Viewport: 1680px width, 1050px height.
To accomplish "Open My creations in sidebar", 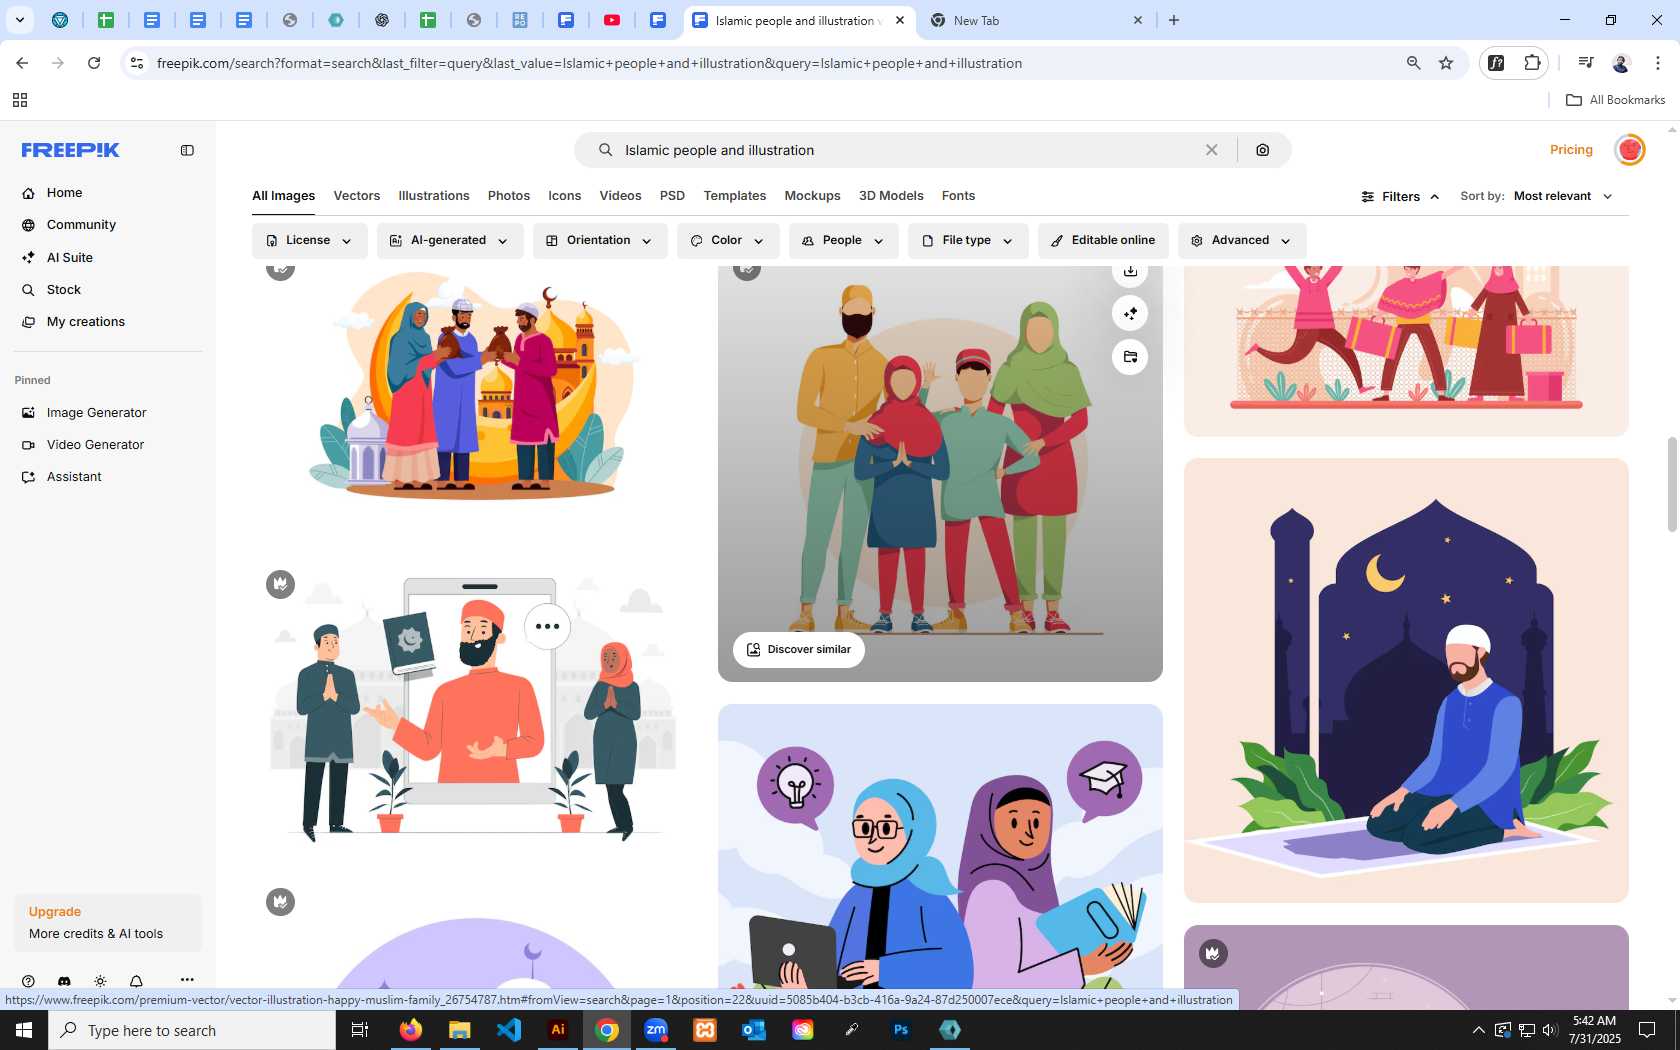I will tap(85, 322).
